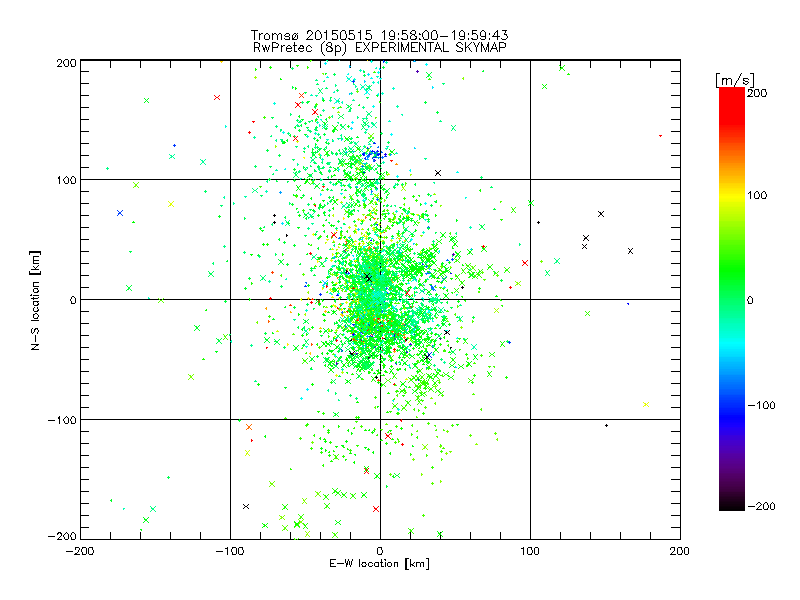Click the colorbar label '200' at top
Viewport: 800px width, 600px height.
tap(757, 93)
